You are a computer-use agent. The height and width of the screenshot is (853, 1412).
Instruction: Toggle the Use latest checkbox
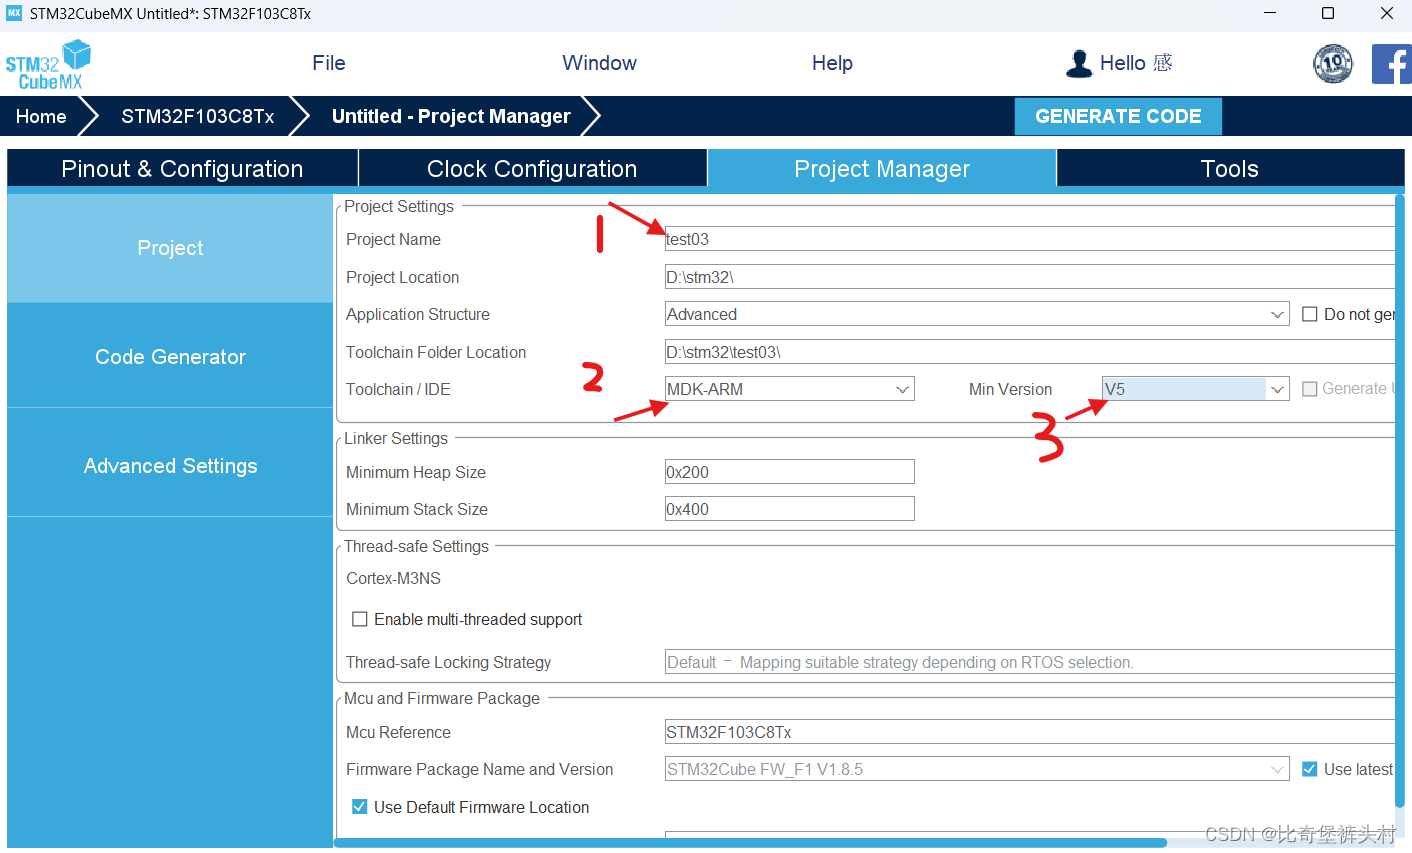click(1310, 769)
